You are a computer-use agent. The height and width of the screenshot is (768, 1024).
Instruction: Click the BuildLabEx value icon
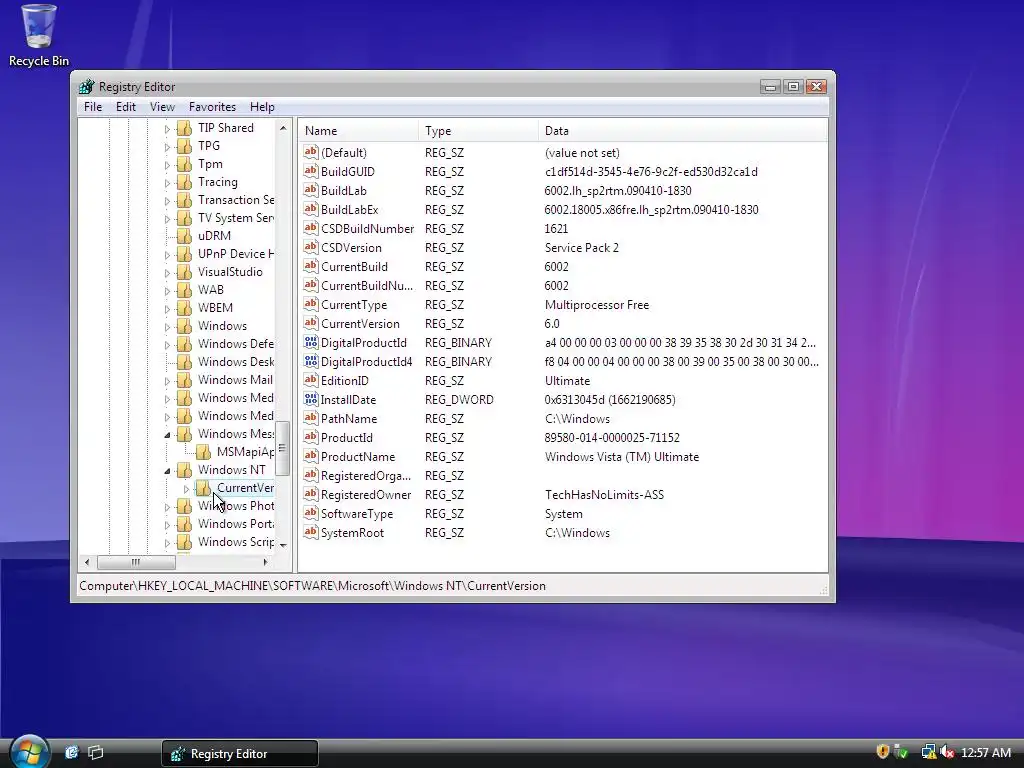(x=311, y=209)
